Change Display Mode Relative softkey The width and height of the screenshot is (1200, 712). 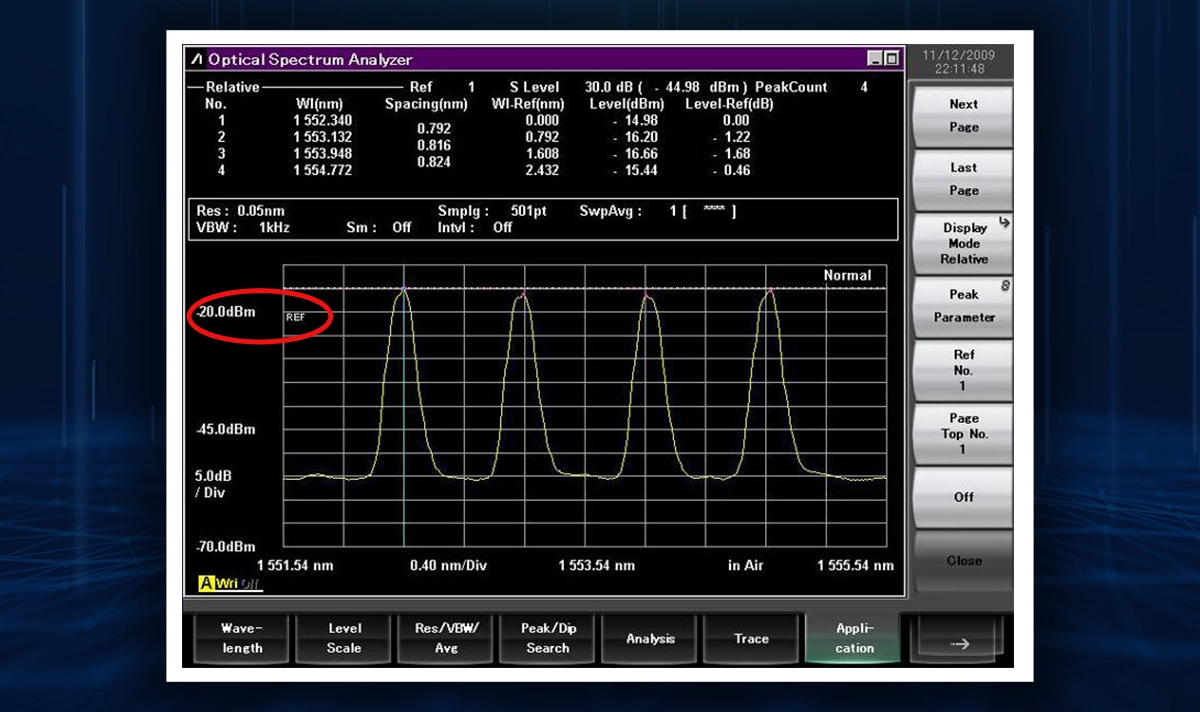coord(963,243)
